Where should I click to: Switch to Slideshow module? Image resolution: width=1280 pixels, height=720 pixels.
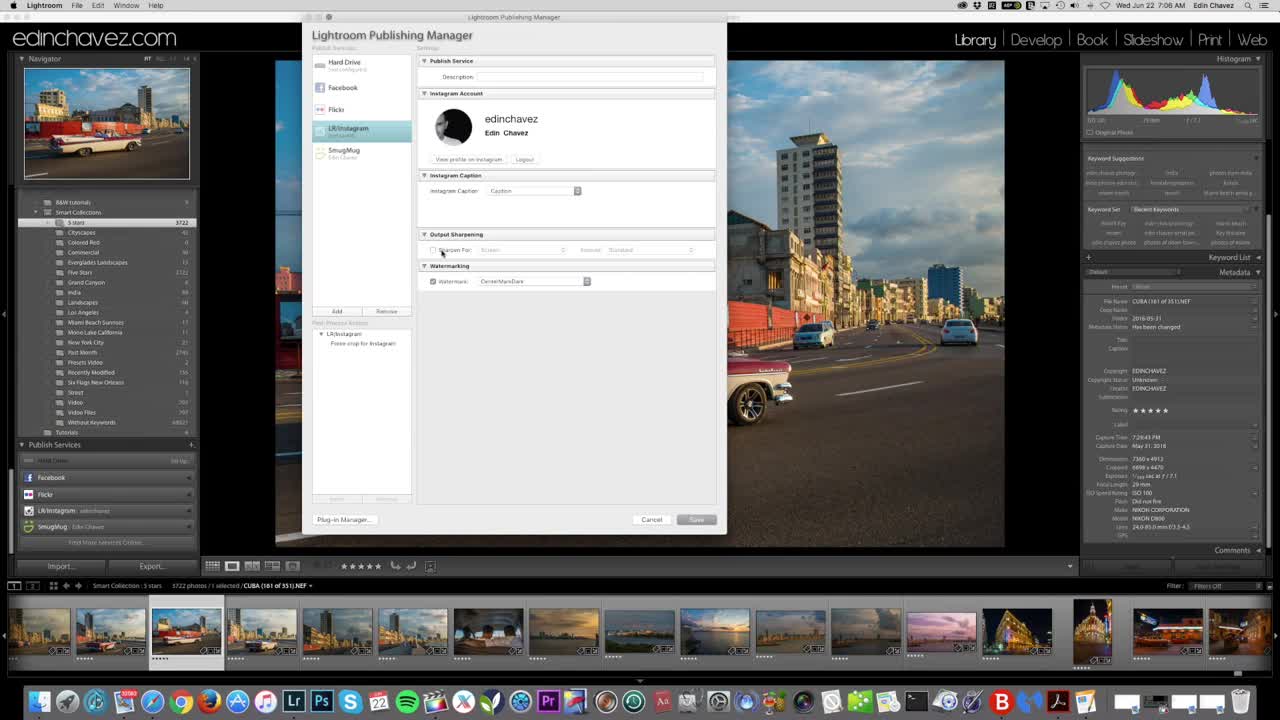(x=1153, y=40)
